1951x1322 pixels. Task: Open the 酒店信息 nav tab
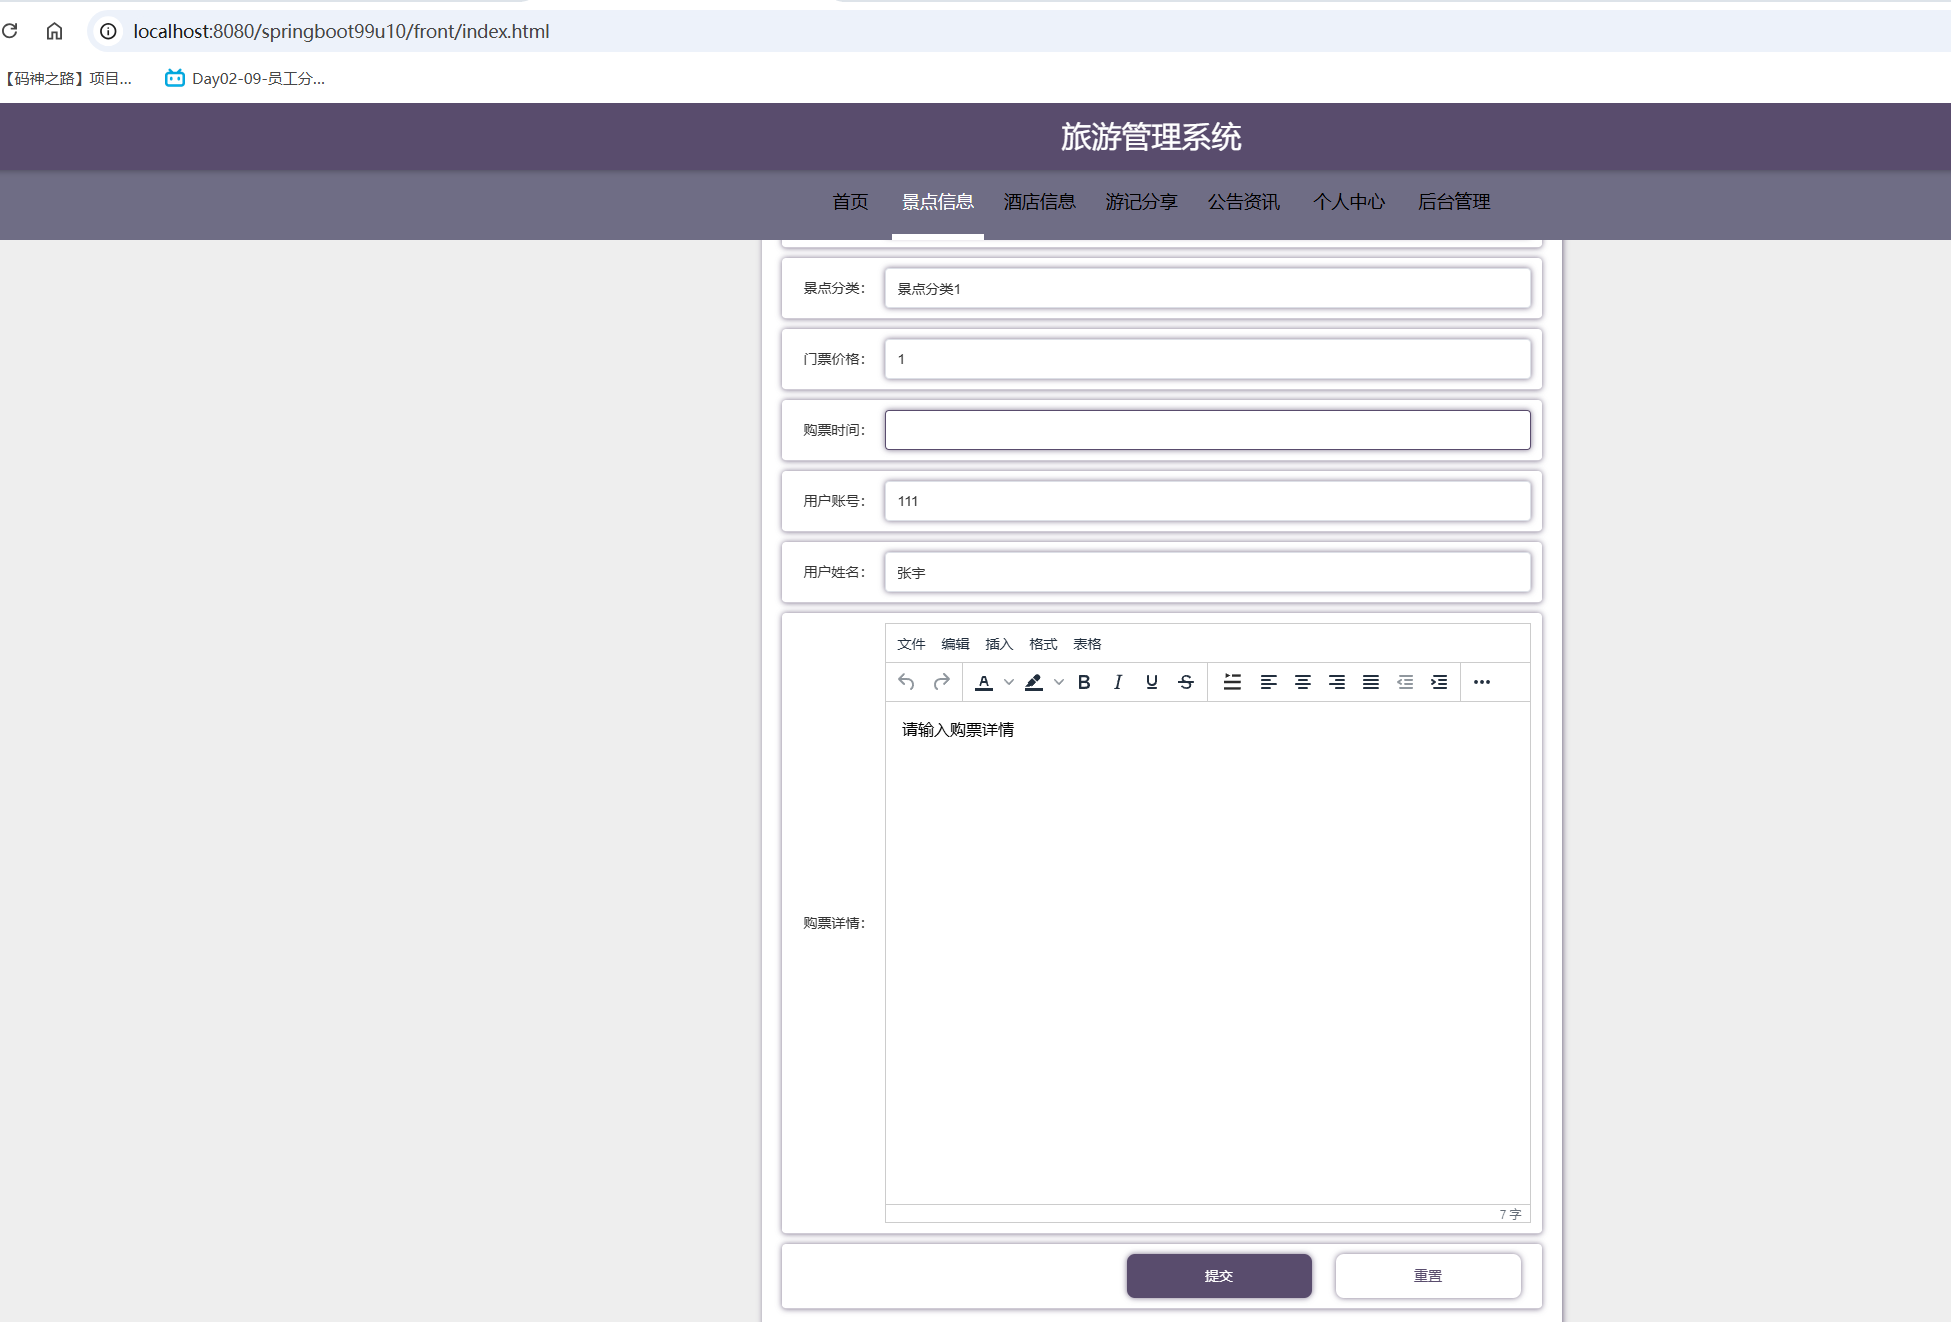pos(1040,202)
